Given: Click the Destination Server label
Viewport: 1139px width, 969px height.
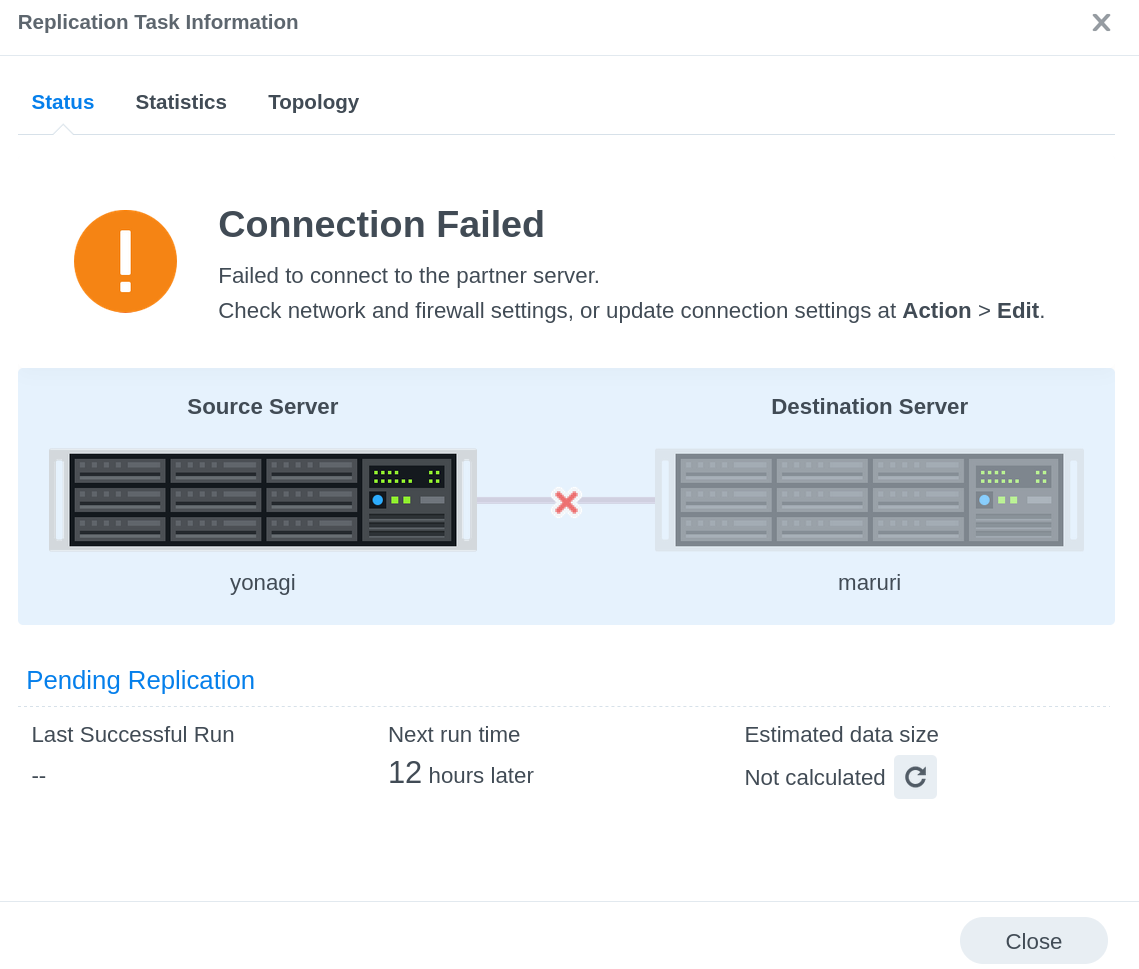Looking at the screenshot, I should coord(869,407).
